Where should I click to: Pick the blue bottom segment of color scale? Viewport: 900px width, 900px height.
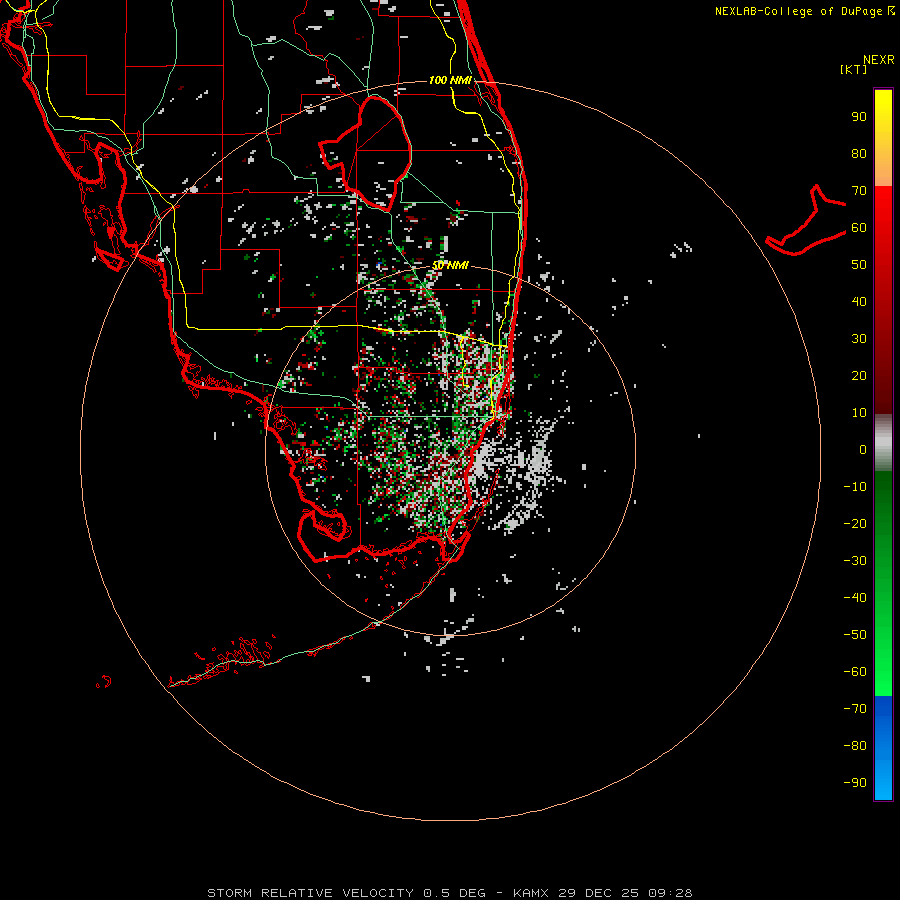coord(883,748)
